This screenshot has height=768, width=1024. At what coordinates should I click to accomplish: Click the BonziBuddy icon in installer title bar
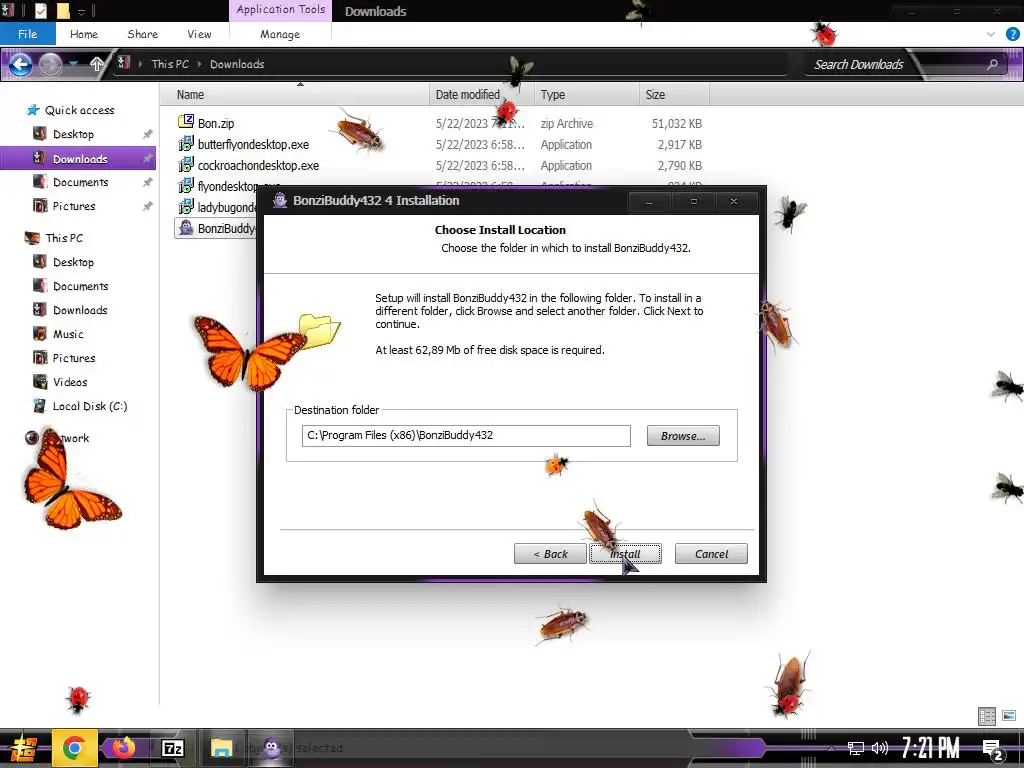[280, 200]
